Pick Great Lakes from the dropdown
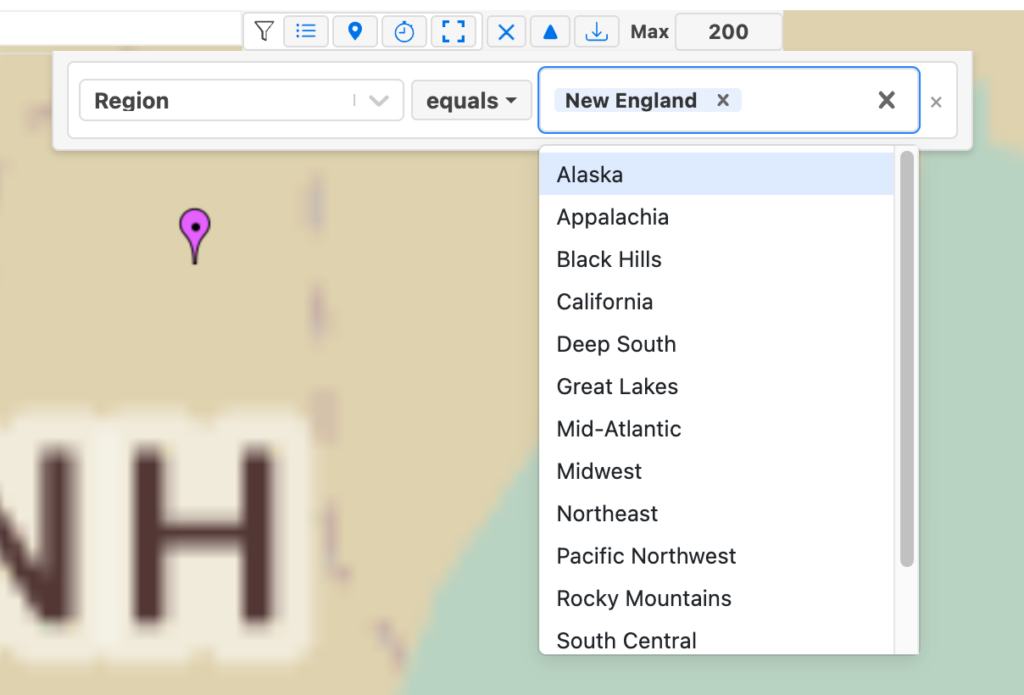The image size is (1024, 695). [x=716, y=387]
